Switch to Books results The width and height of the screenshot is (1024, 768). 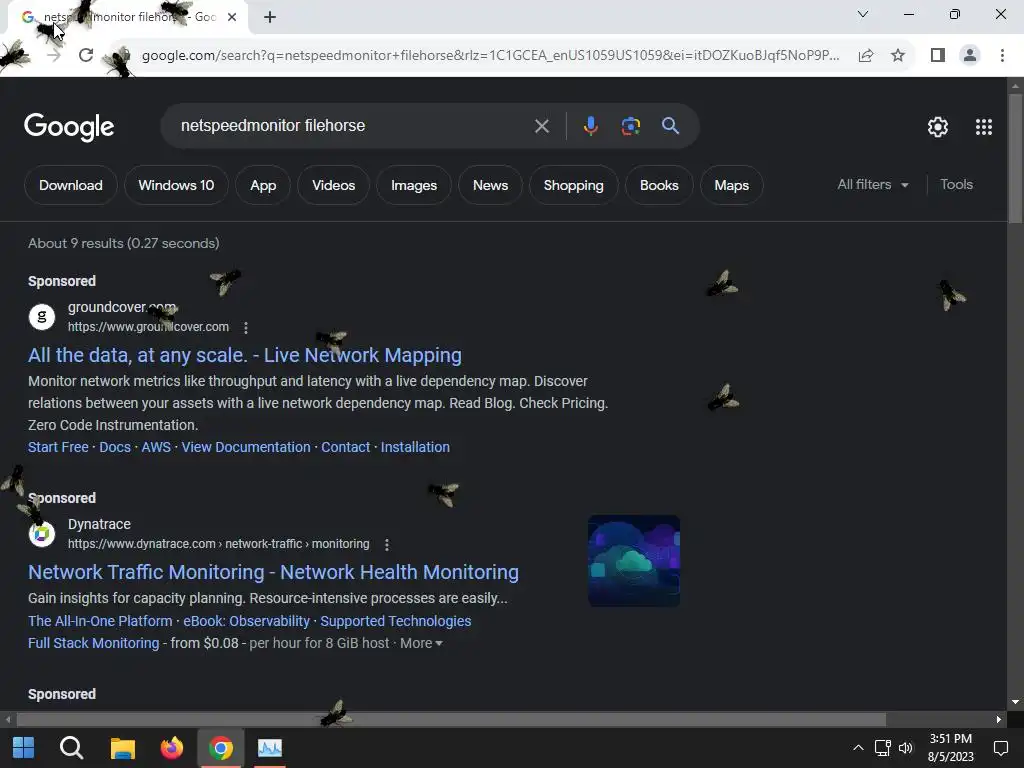tap(659, 185)
